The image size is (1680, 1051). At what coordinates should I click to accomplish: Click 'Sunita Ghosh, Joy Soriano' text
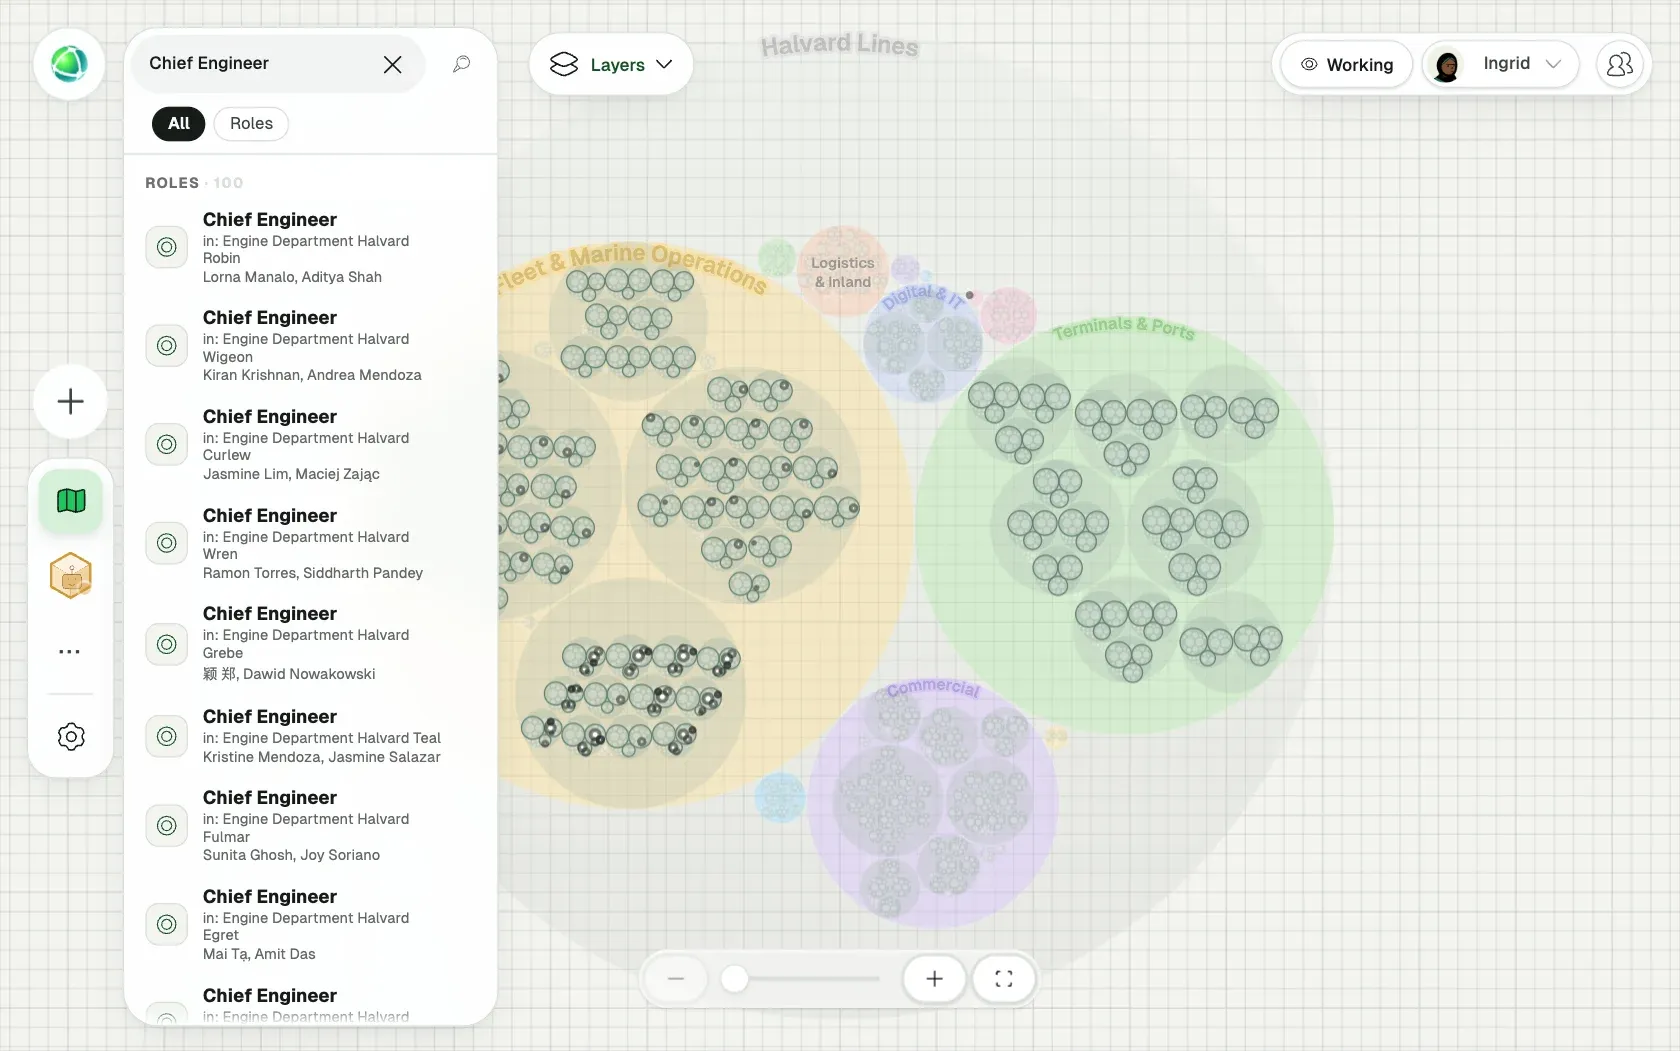pos(291,855)
